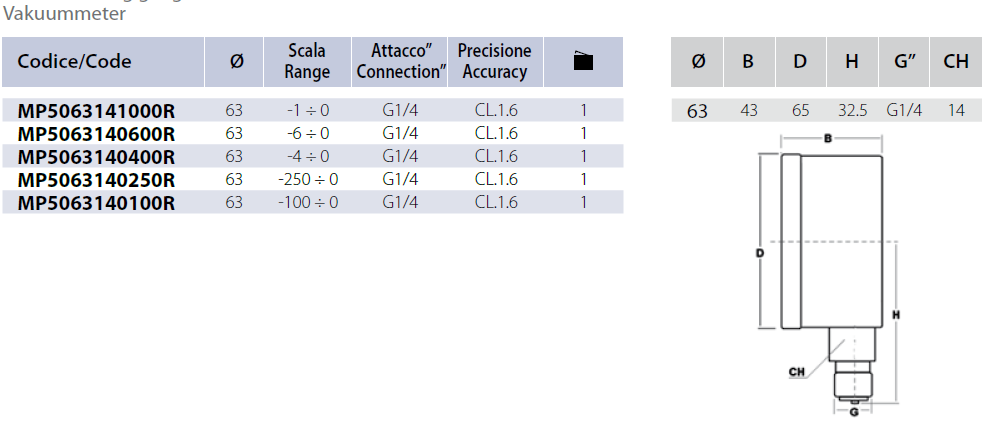Select the 43 value under column B
The height and width of the screenshot is (435, 991).
[x=748, y=111]
